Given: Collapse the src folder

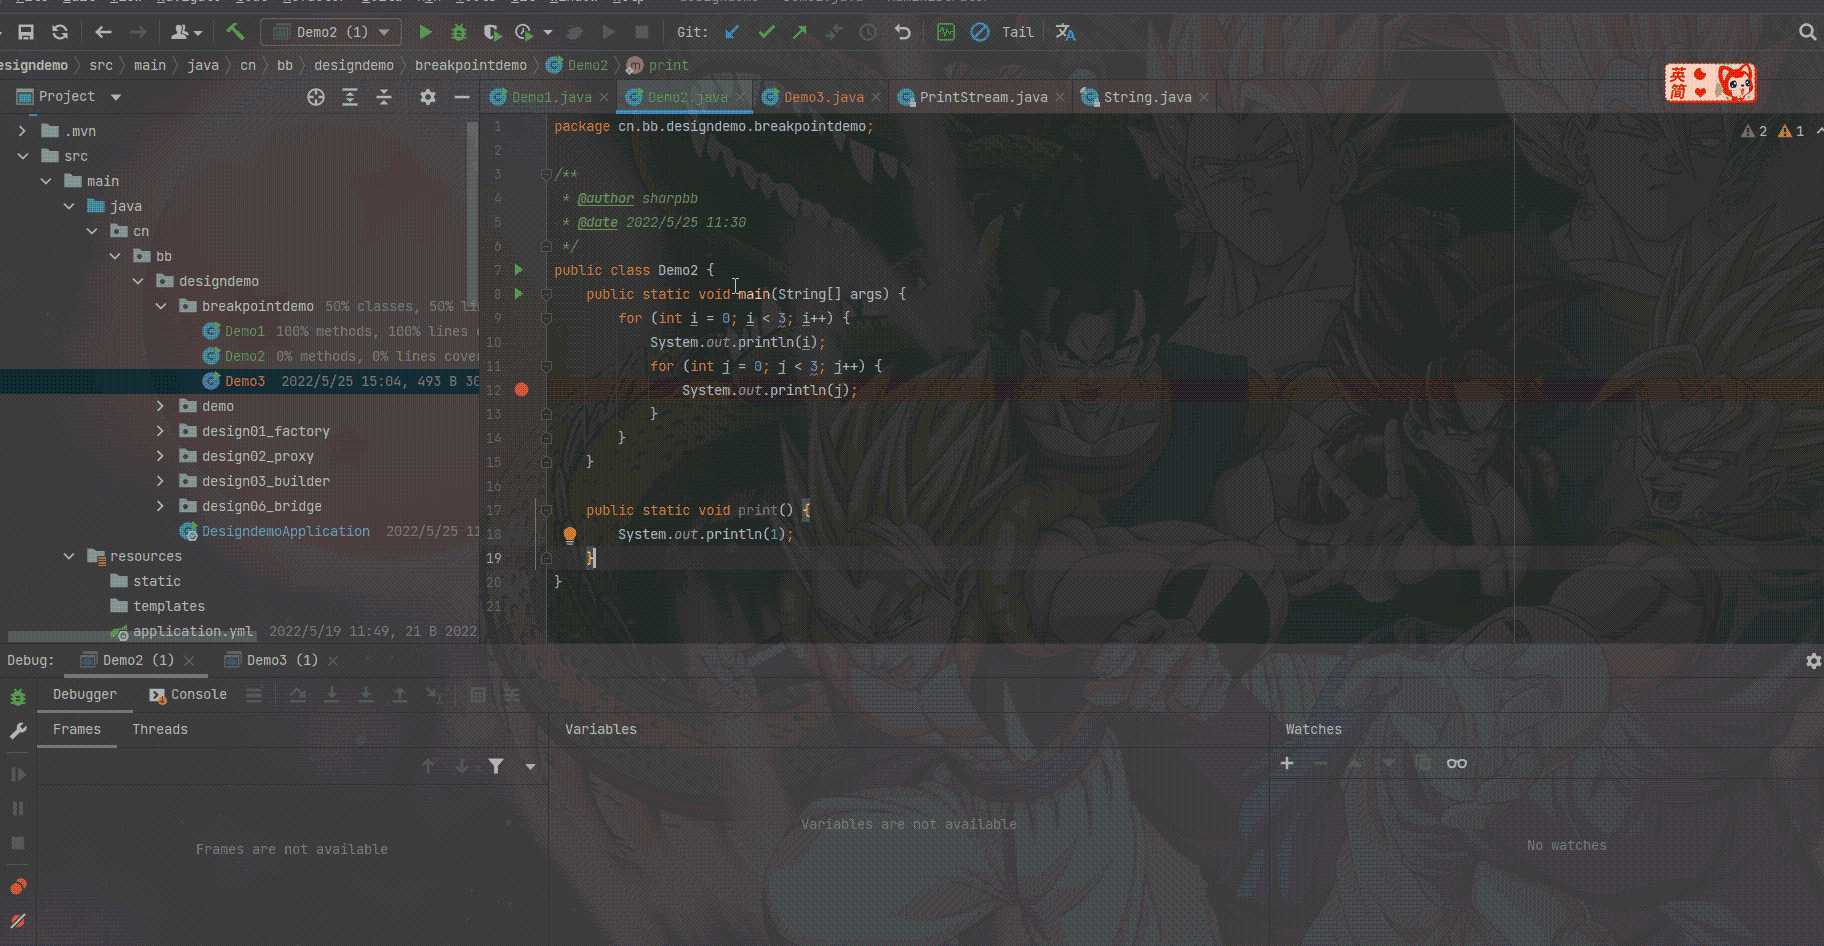Looking at the screenshot, I should pyautogui.click(x=22, y=156).
